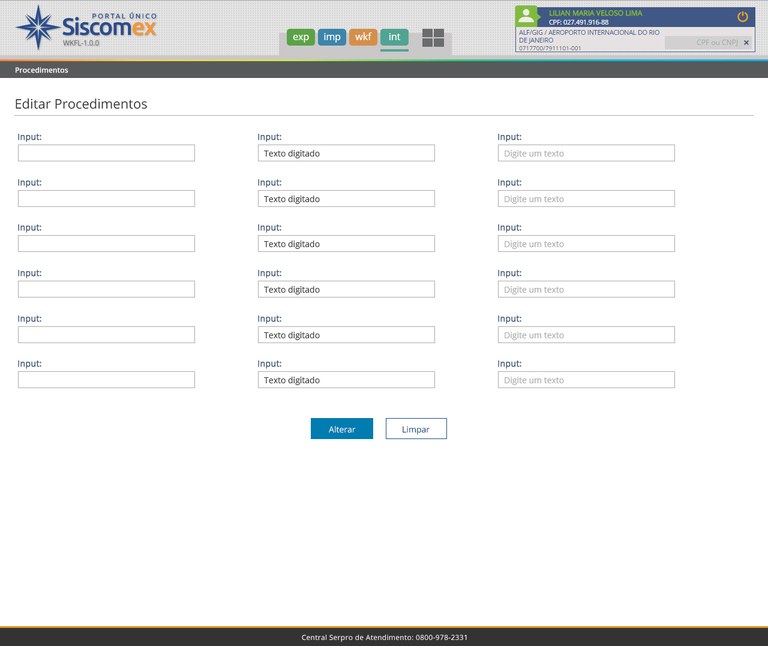Click the first 'Digite um texto' placeholder field

(586, 153)
